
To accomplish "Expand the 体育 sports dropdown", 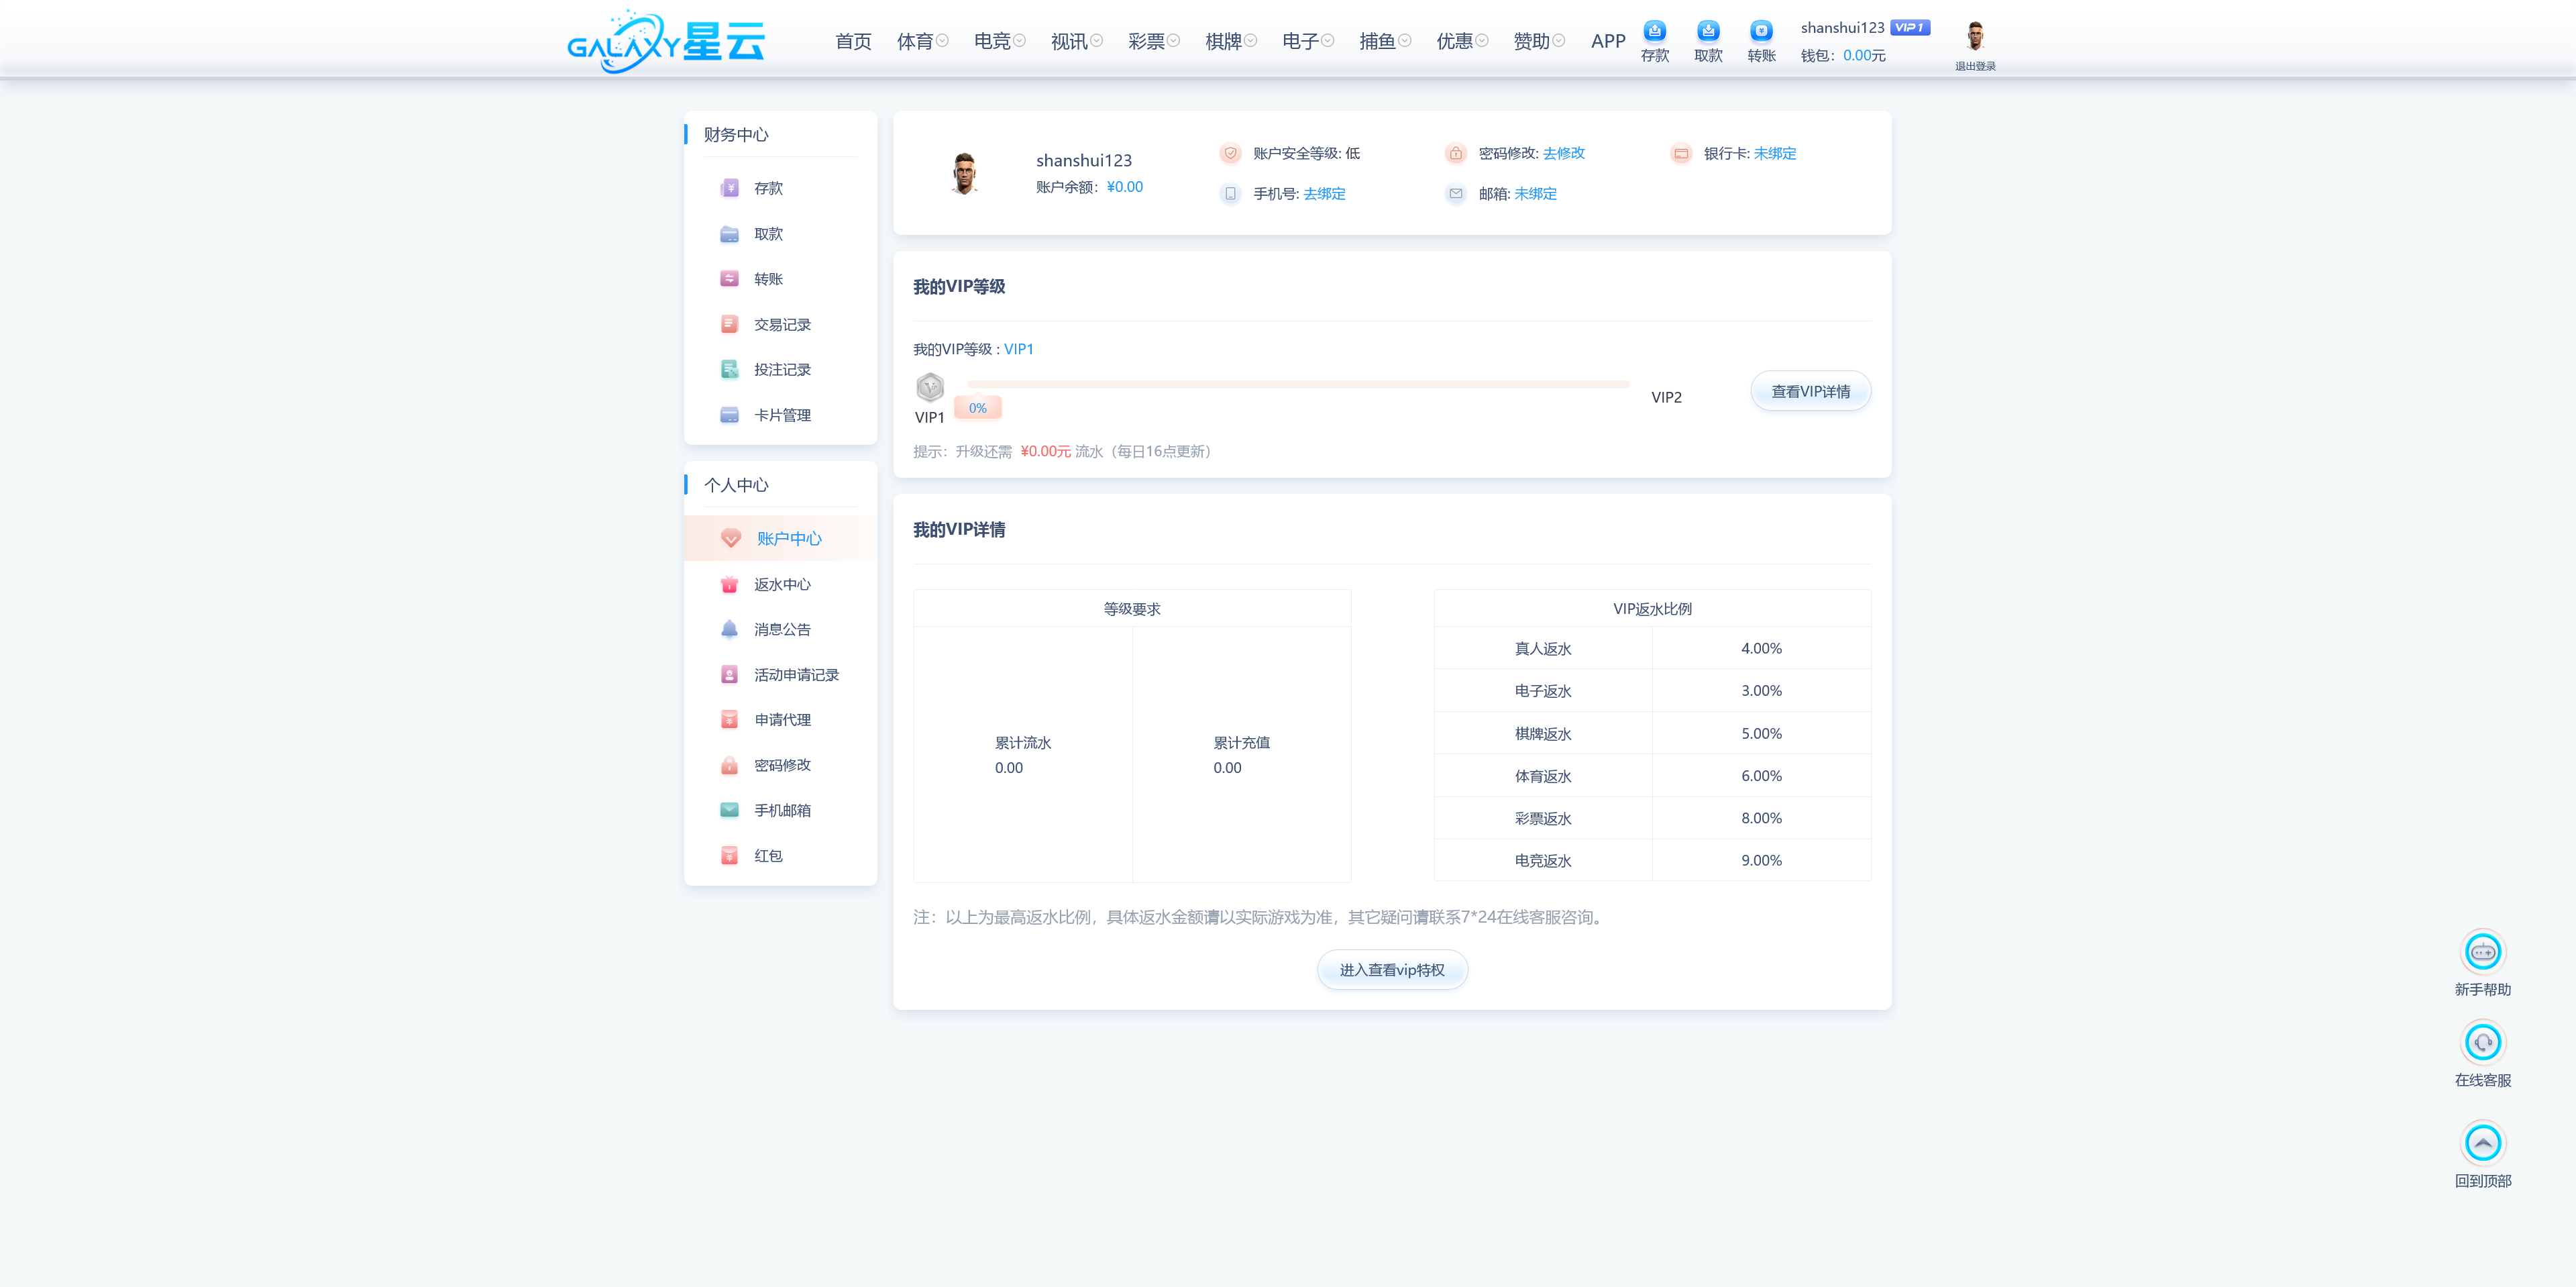I will (x=916, y=40).
